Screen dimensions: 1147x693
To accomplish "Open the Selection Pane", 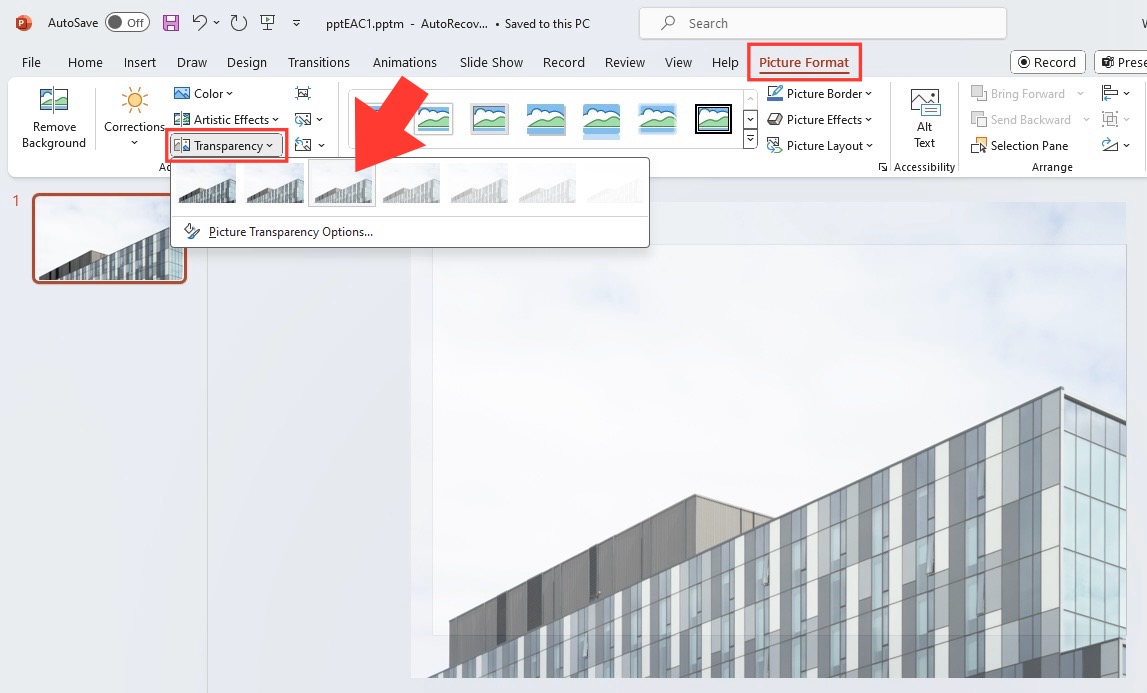I will pos(1020,146).
